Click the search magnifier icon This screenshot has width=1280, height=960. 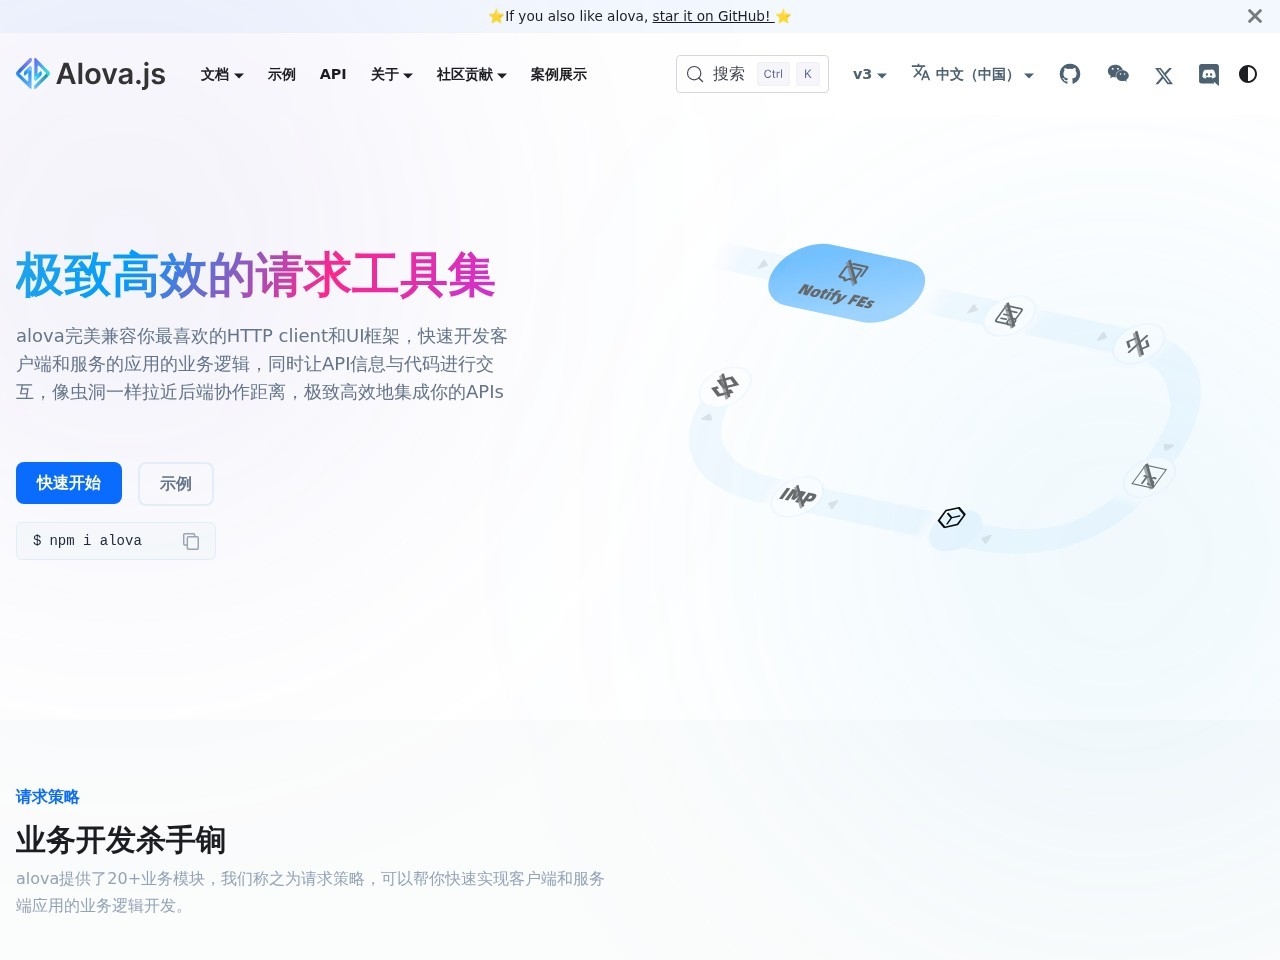[x=695, y=74]
